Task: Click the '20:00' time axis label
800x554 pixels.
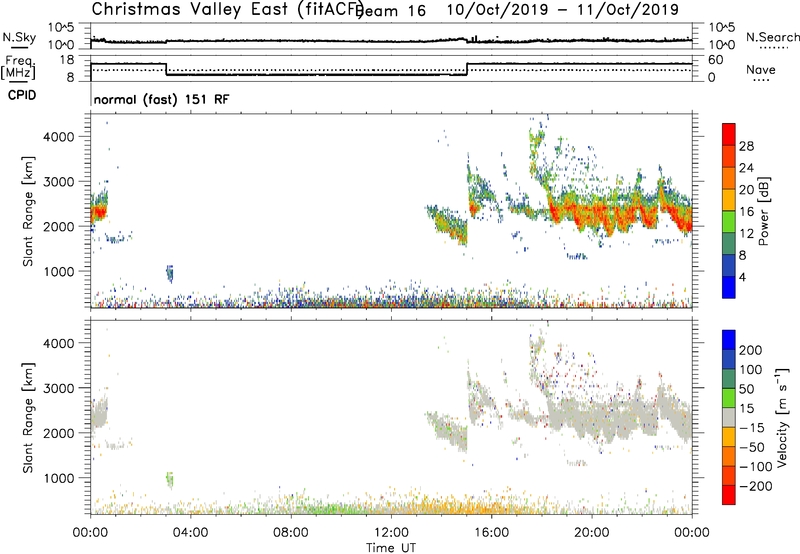Action: 592,533
